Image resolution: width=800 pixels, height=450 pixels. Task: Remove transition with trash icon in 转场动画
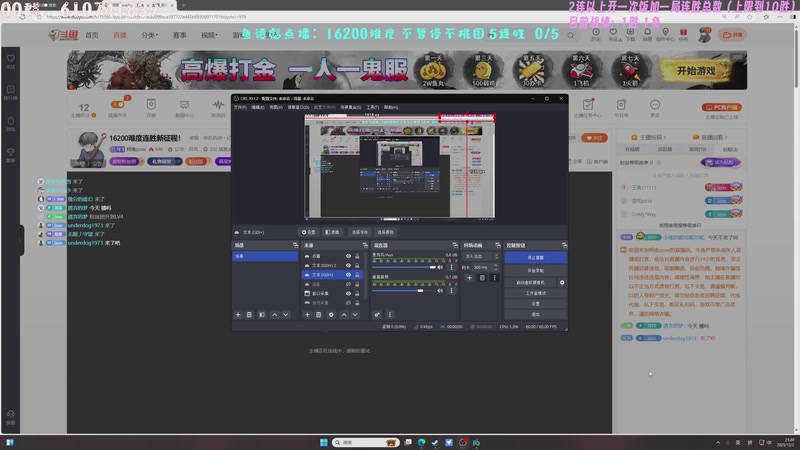482,278
